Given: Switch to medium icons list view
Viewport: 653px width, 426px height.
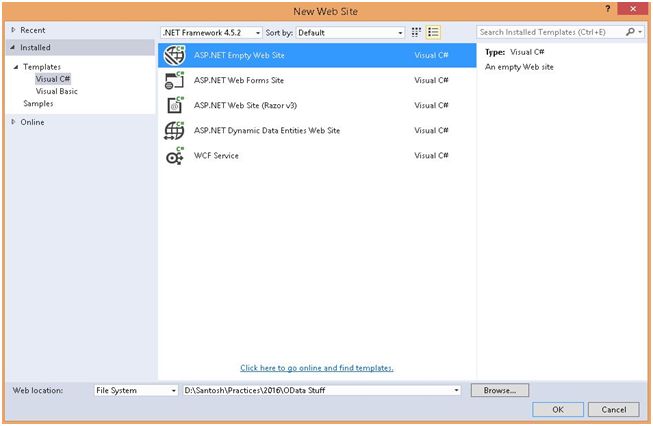Looking at the screenshot, I should 433,32.
